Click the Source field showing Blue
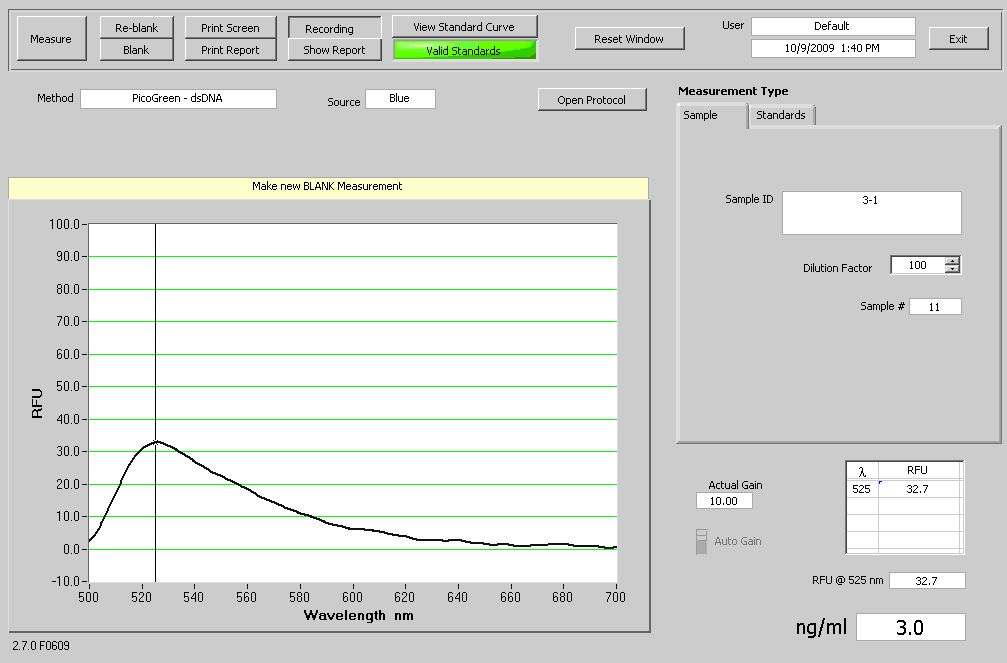 click(400, 98)
